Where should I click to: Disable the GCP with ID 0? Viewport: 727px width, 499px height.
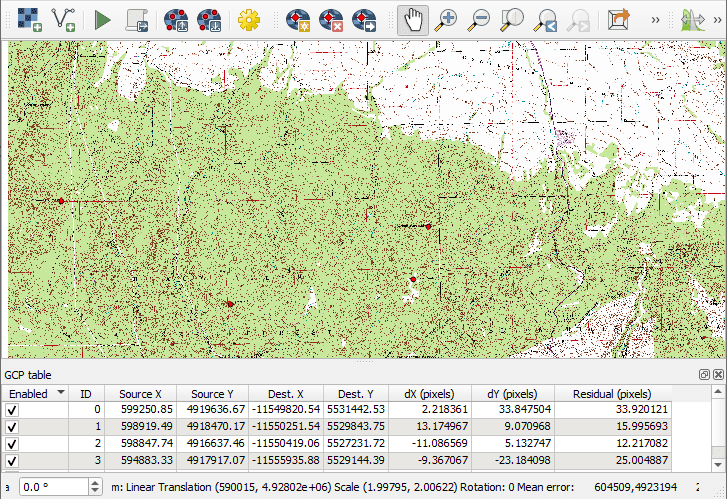[x=13, y=409]
